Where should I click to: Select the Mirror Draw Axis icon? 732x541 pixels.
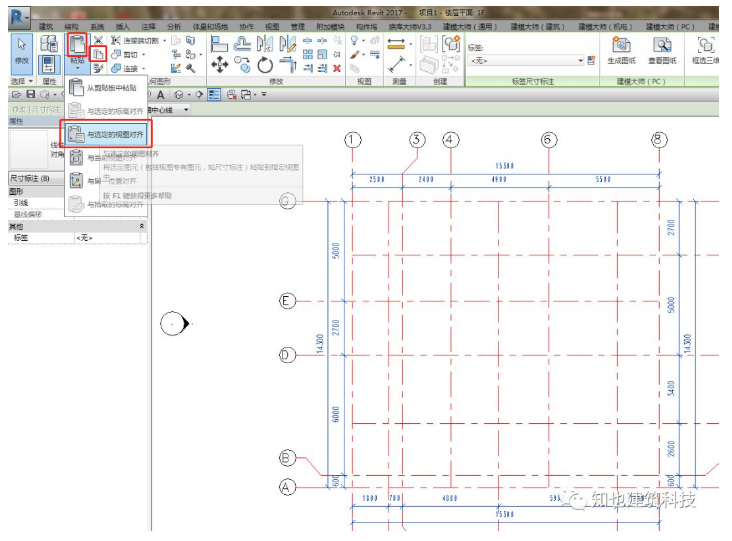coord(288,44)
